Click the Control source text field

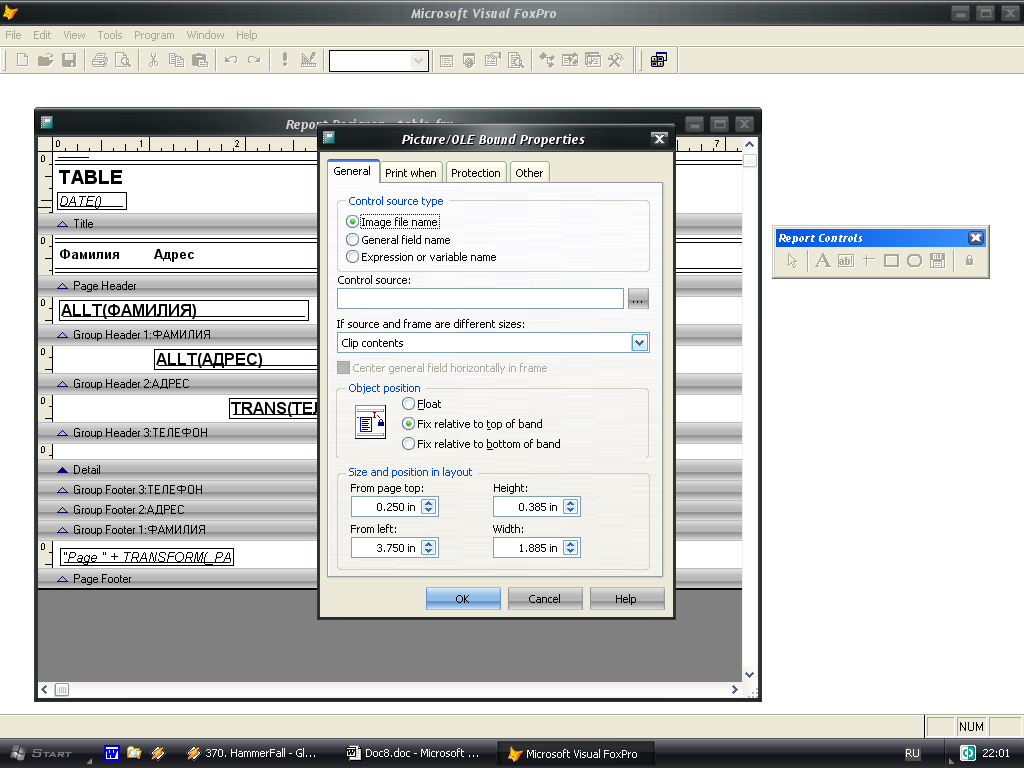coord(481,298)
